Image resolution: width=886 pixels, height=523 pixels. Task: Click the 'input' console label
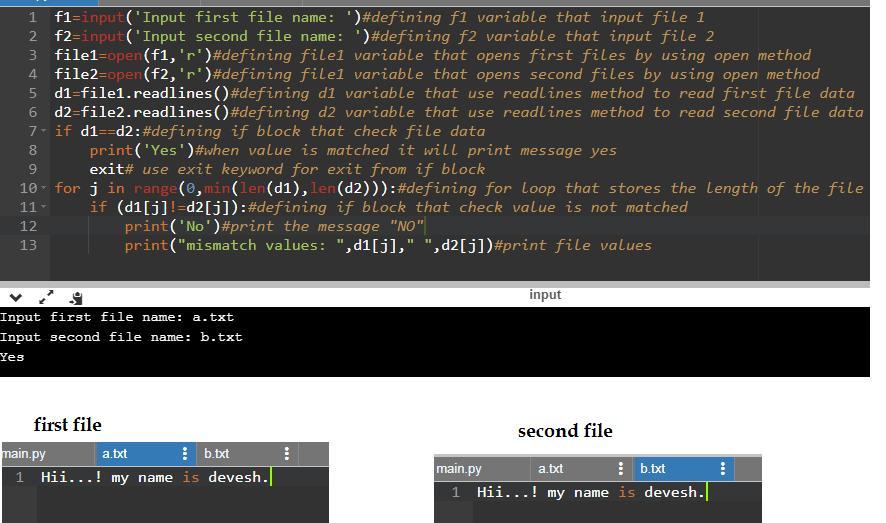[545, 295]
